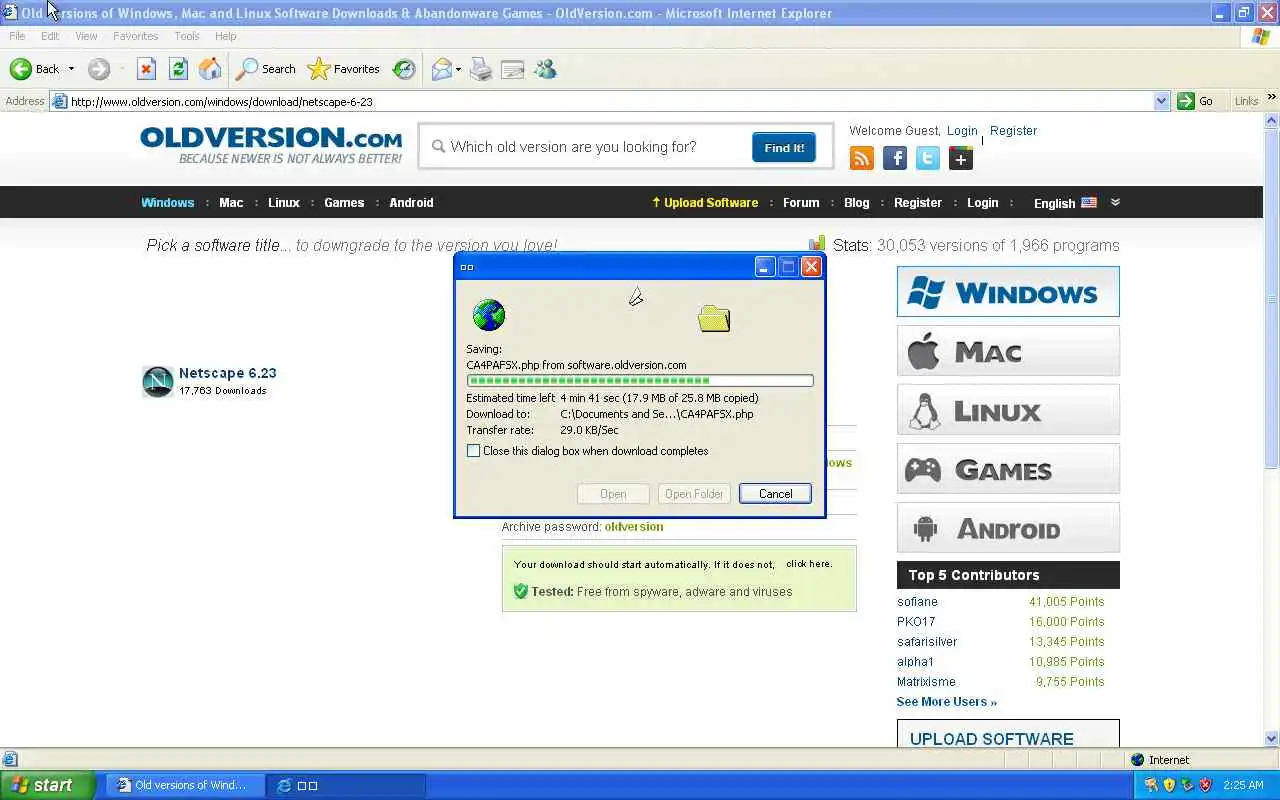Open the Messenger toolbar icon
Viewport: 1280px width, 800px height.
[x=545, y=69]
